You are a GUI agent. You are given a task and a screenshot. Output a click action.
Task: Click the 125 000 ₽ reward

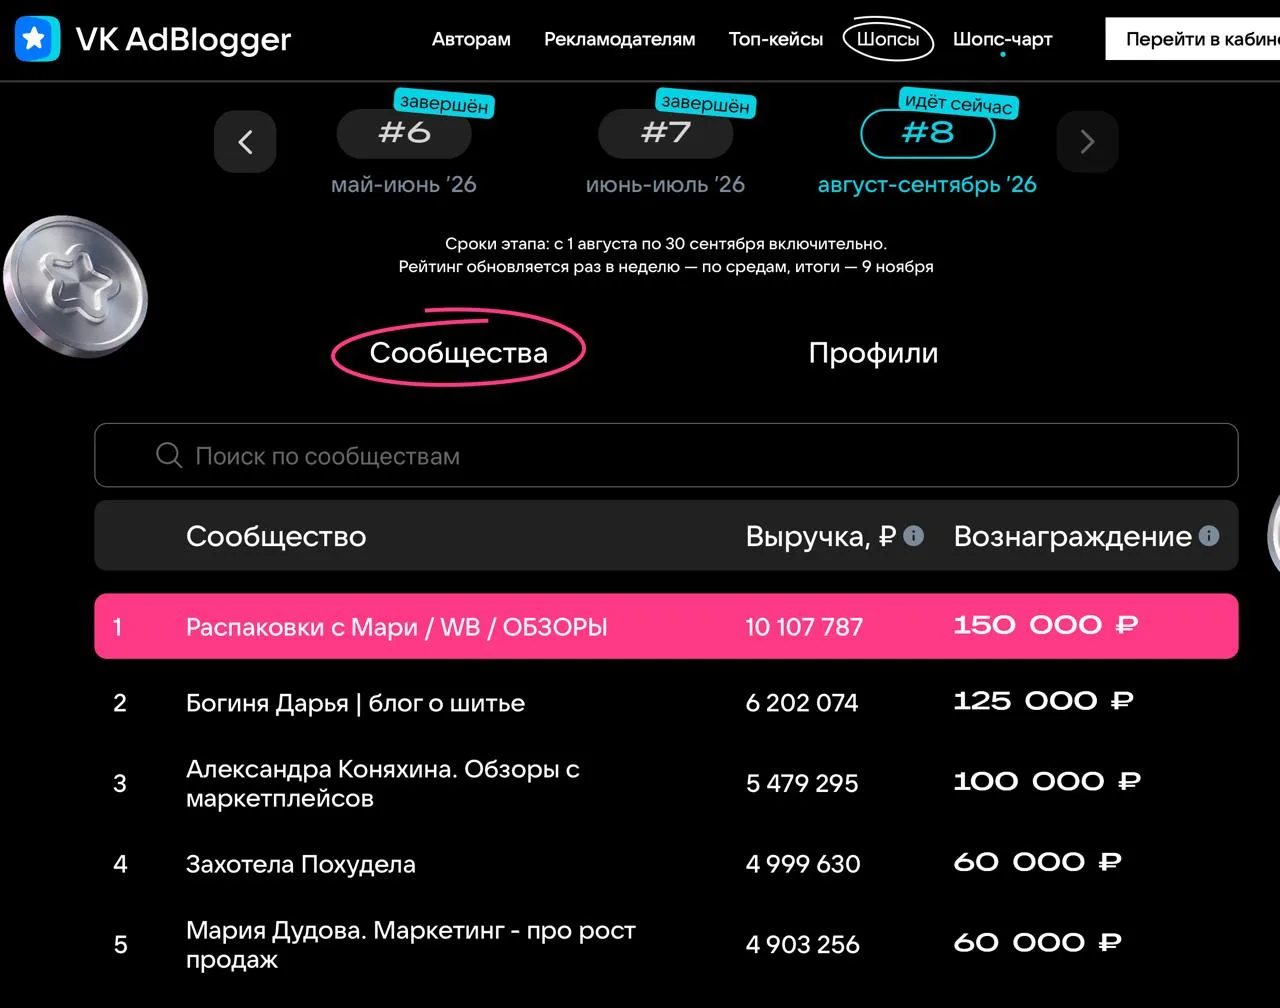1043,702
